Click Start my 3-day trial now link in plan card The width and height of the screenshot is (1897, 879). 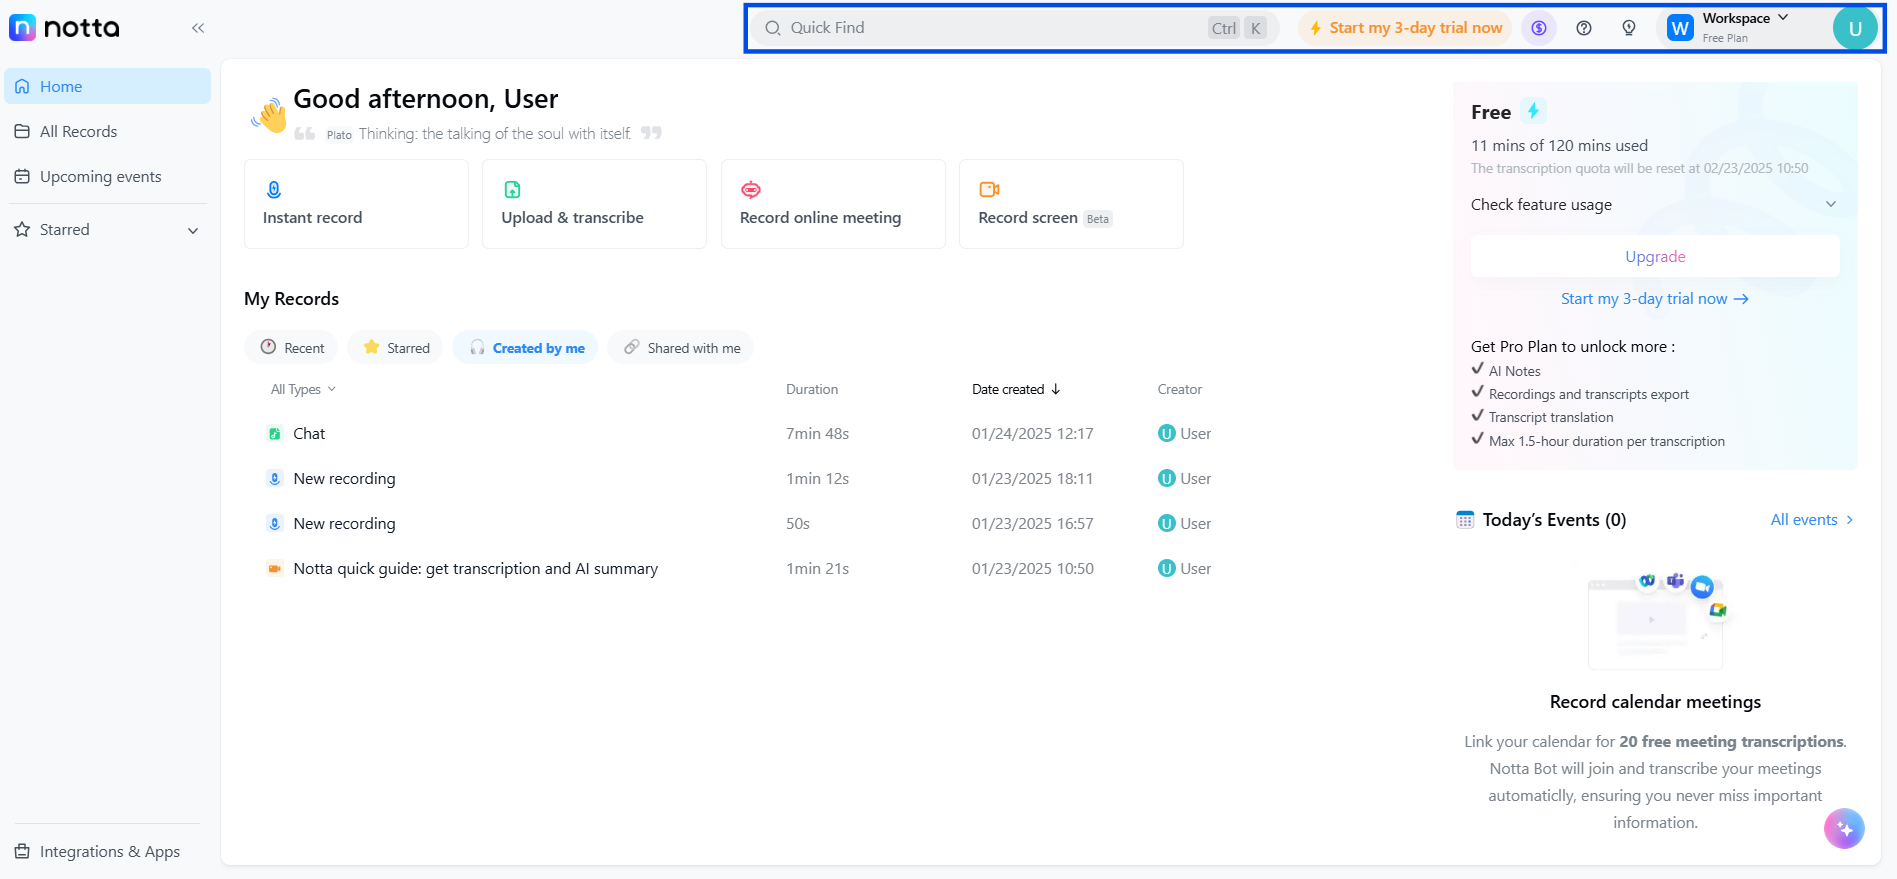[x=1655, y=298]
